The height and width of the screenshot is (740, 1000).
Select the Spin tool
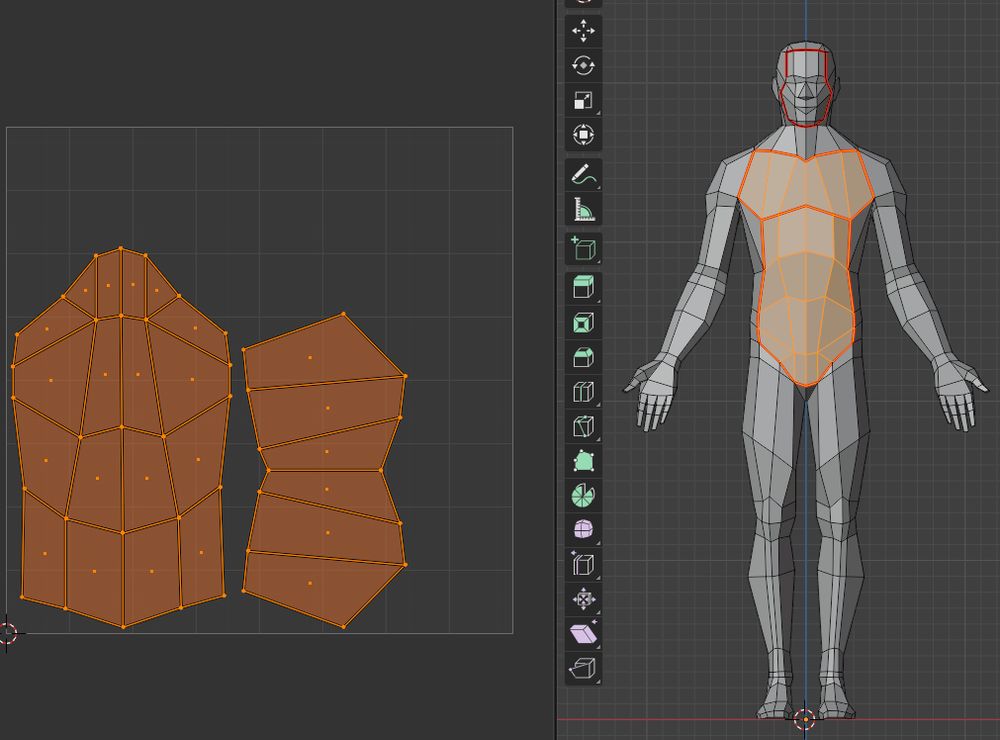[583, 495]
